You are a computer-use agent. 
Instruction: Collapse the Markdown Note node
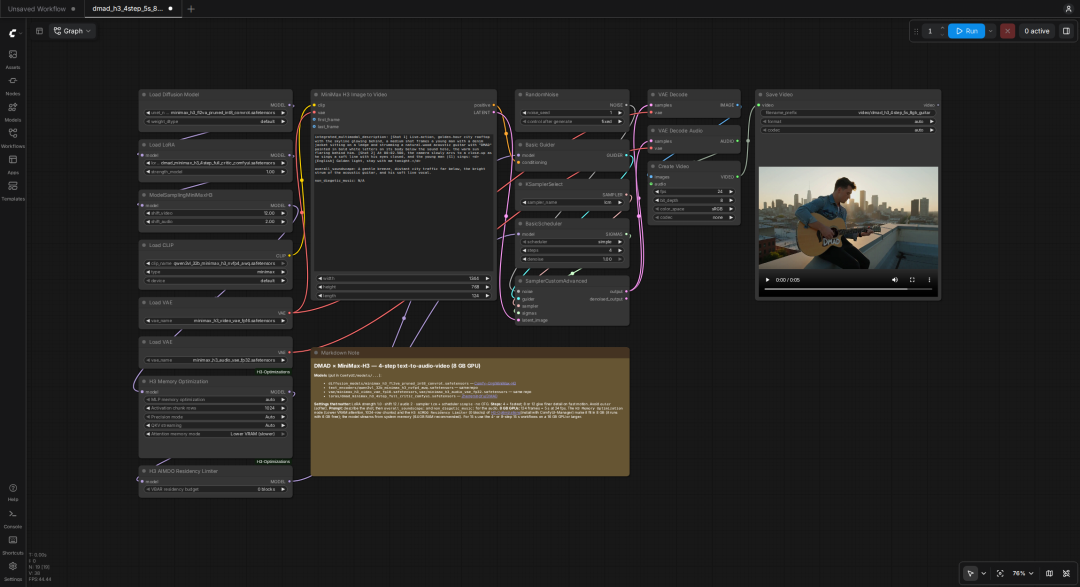(x=316, y=353)
